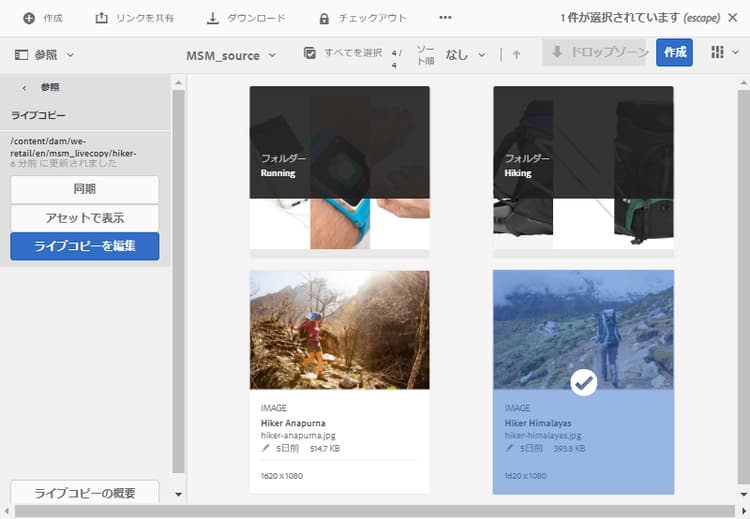Viewport: 750px width, 519px height.
Task: Click the ライブコピー section heading
Action: (x=38, y=115)
